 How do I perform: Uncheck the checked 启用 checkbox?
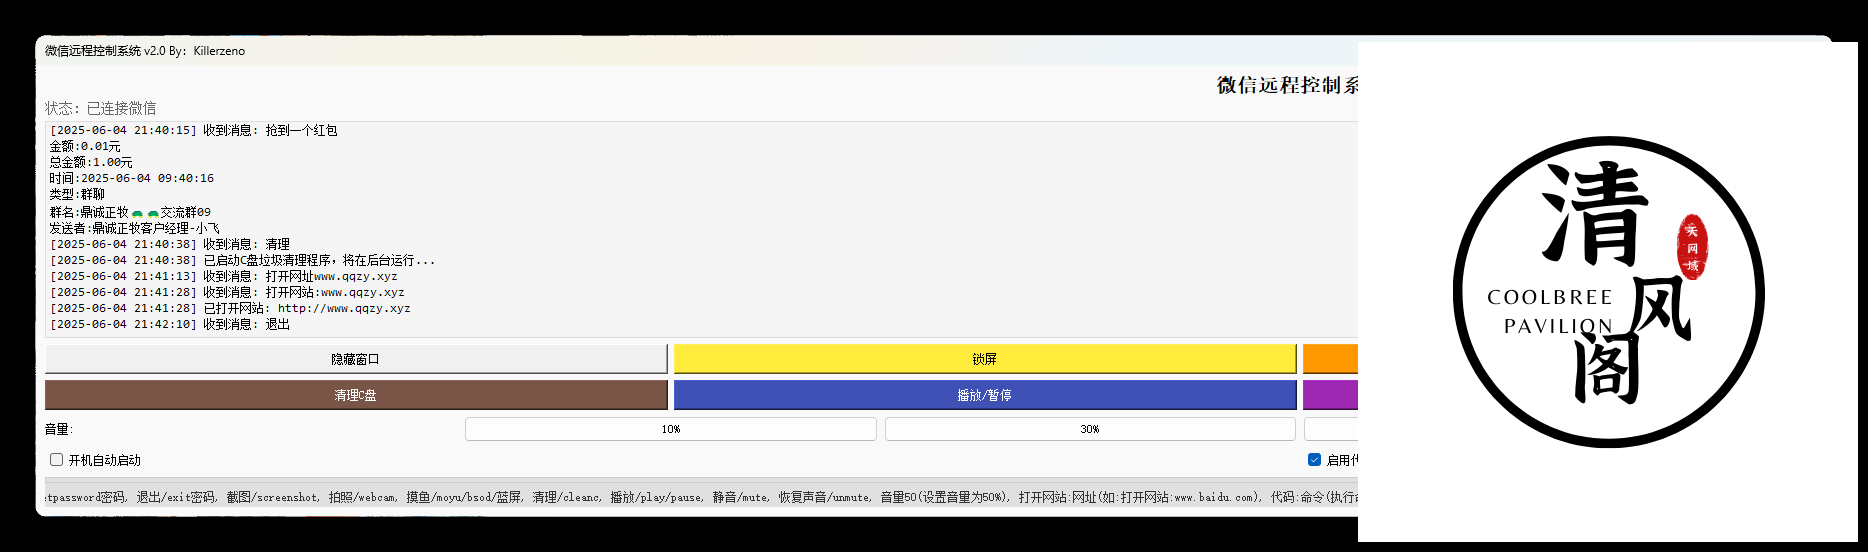point(1314,460)
